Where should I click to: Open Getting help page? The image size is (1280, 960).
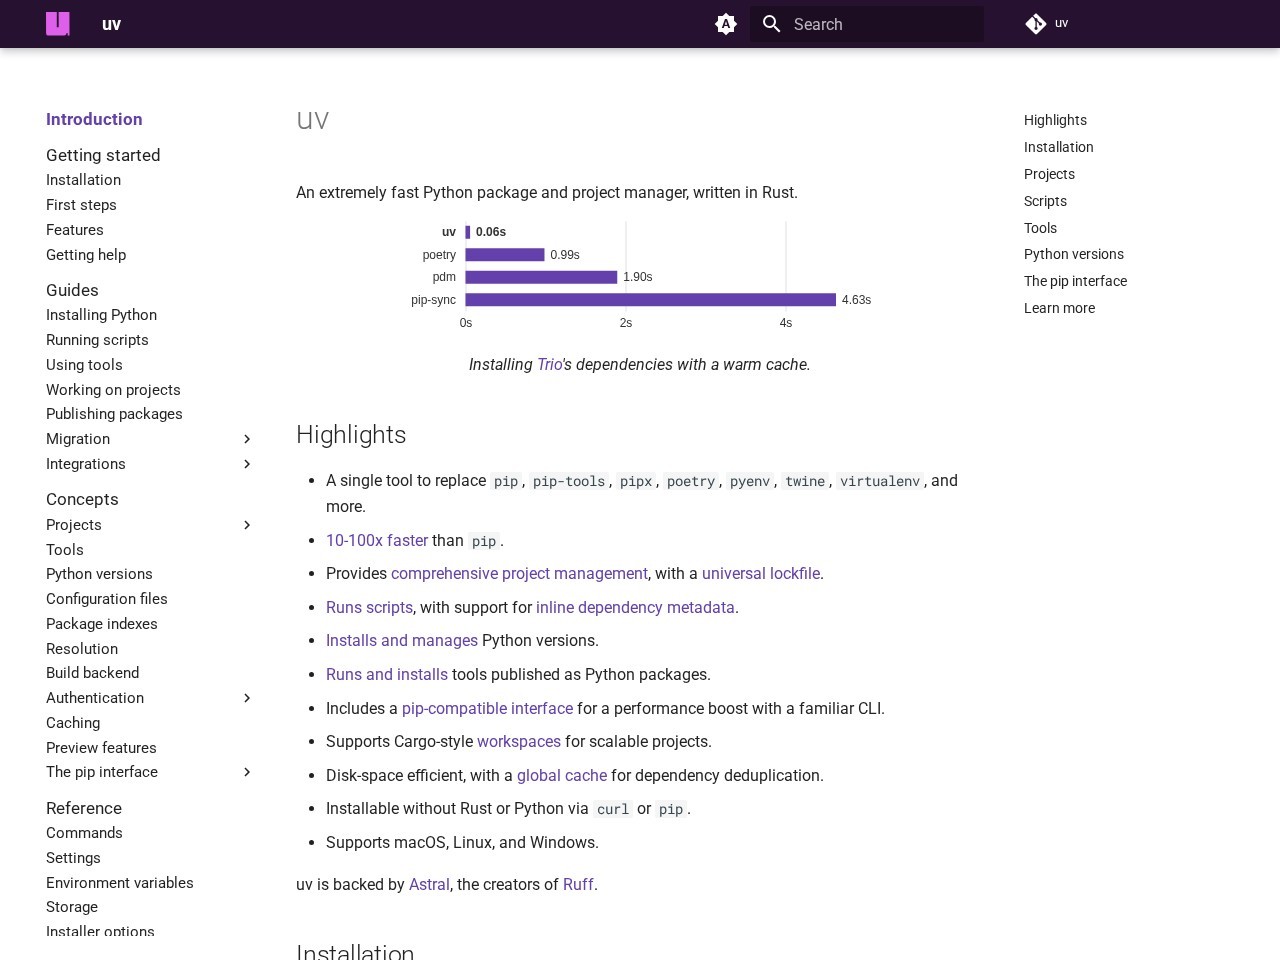pos(86,255)
